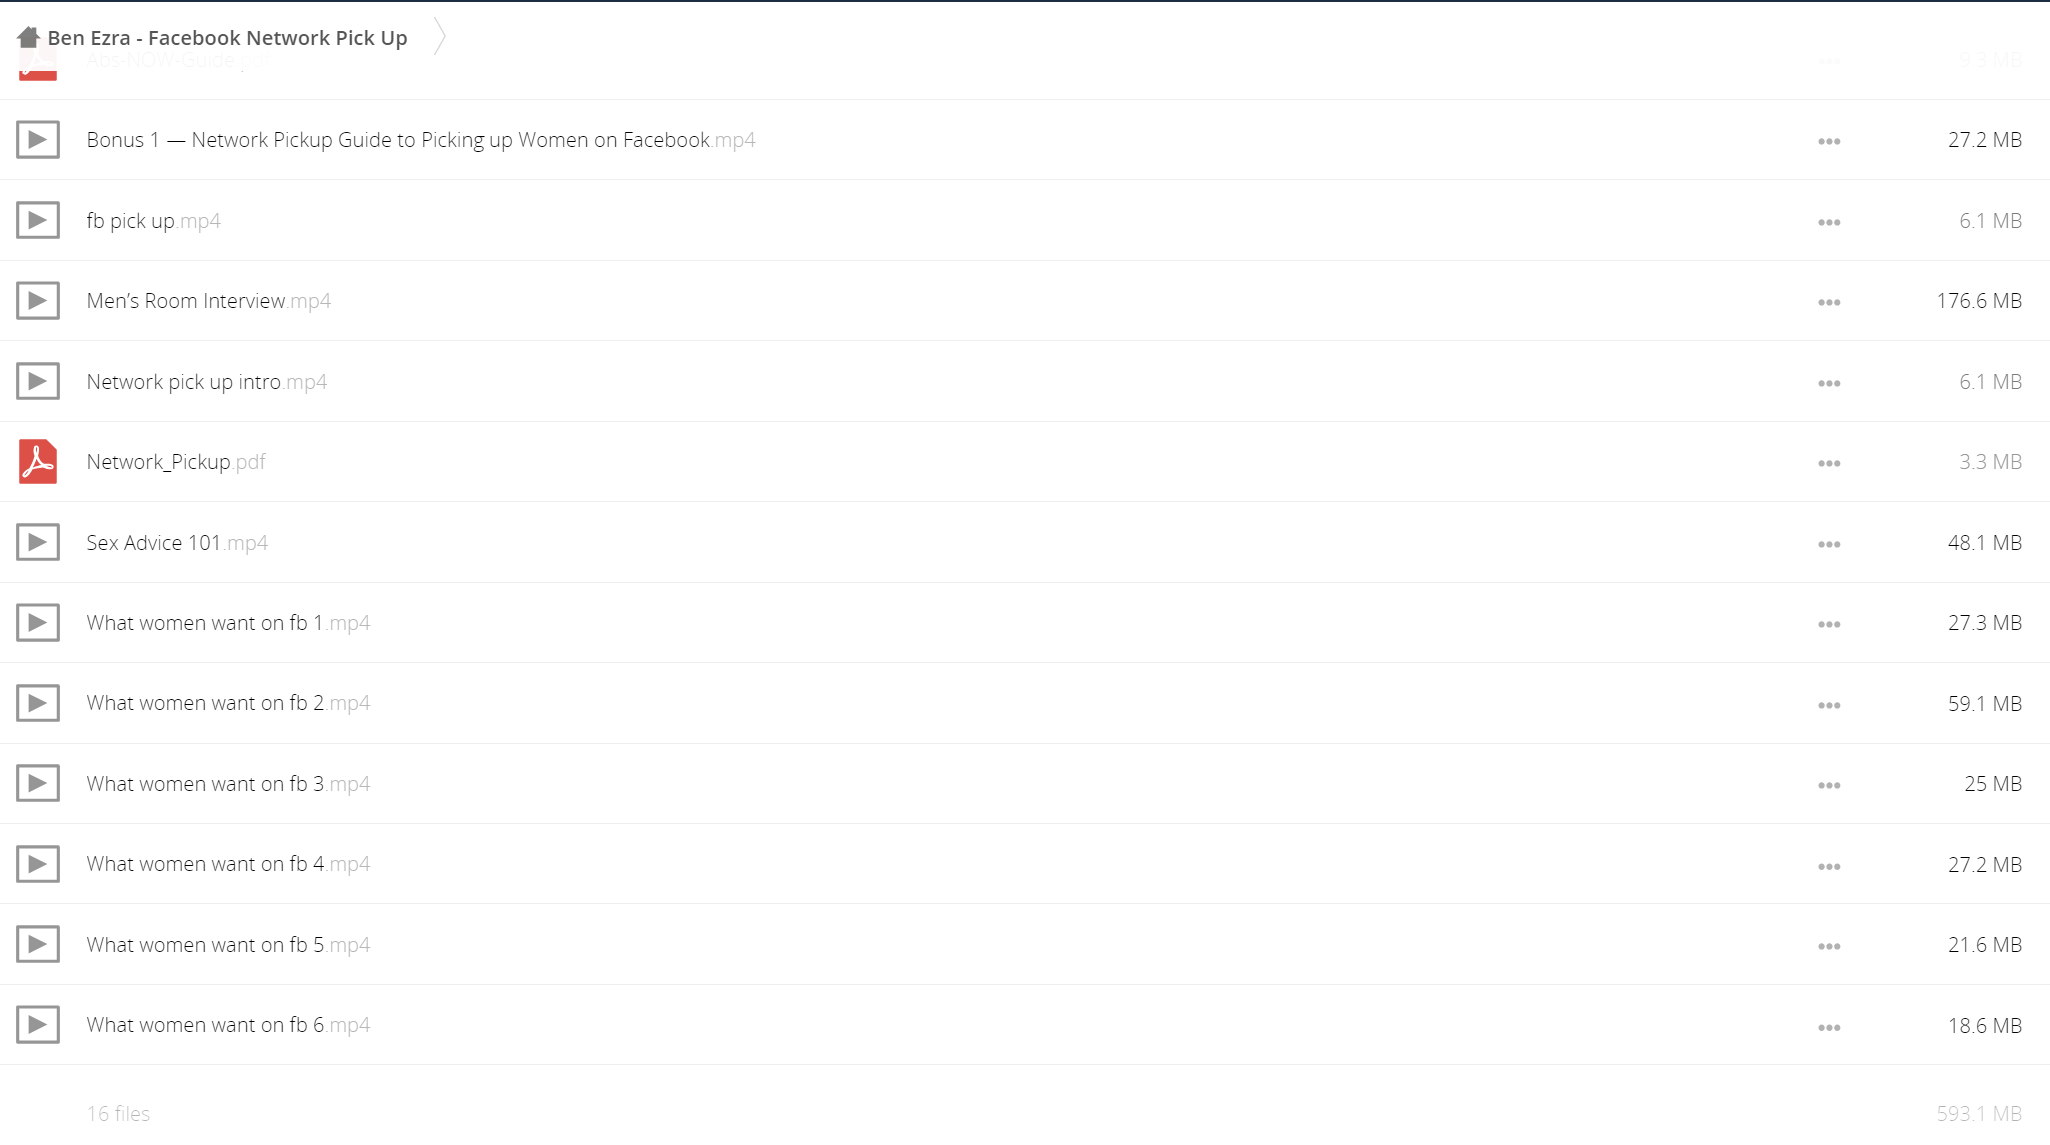Open more options for Sex Advice 101.mp4
Screen dimensions: 2050x1145
click(x=1829, y=544)
